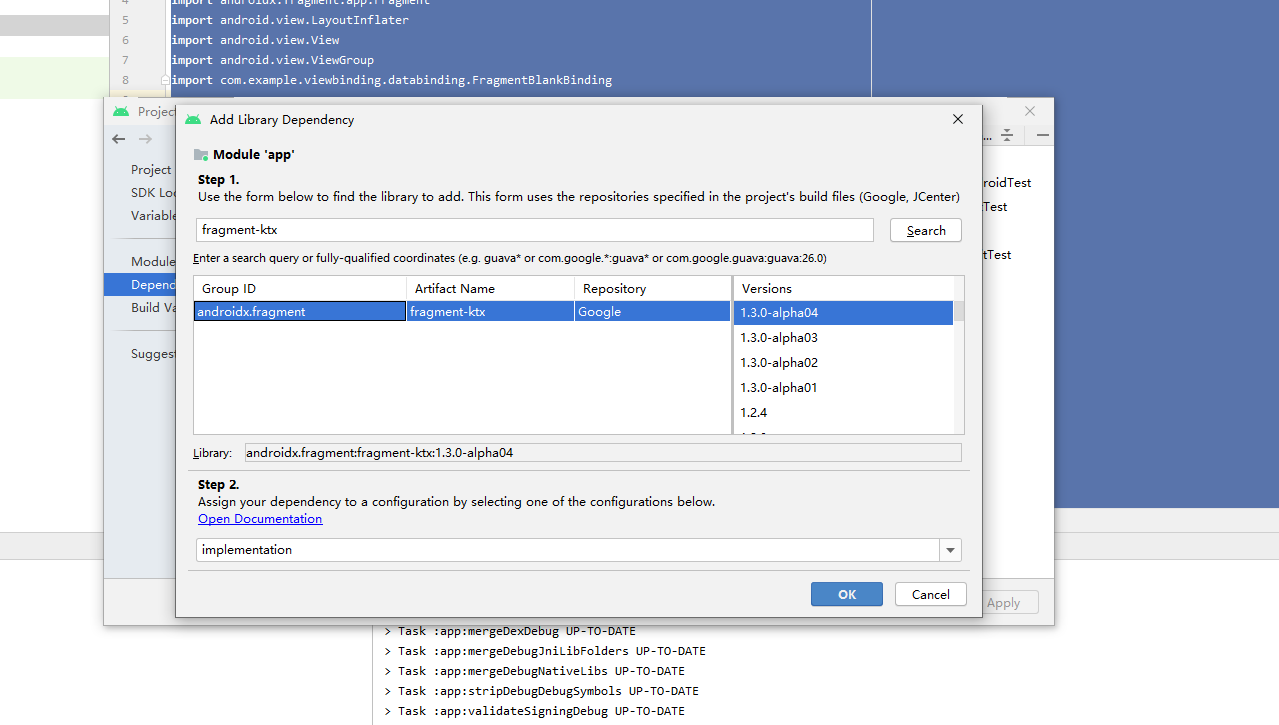The width and height of the screenshot is (1279, 725).
Task: Select version 1.3.0-alpha01
Action: [x=843, y=388]
